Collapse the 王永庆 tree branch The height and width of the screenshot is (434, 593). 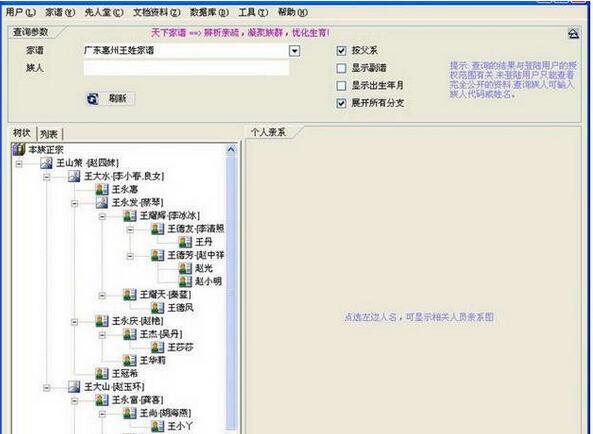(75, 322)
